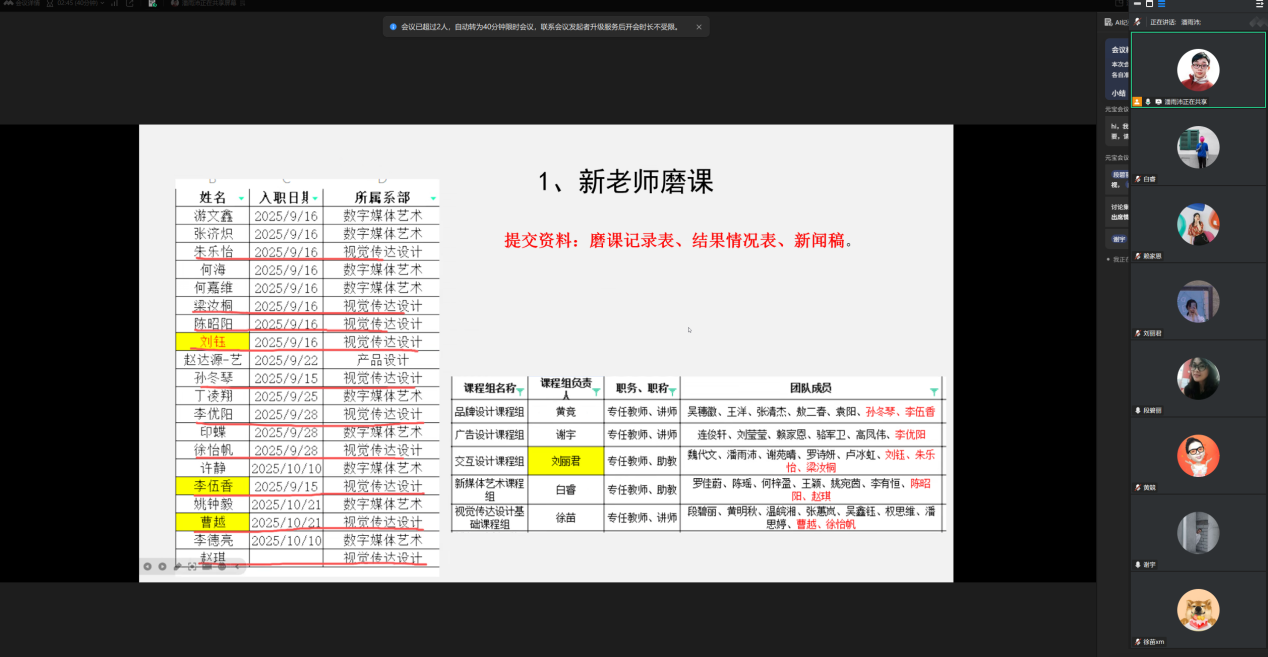1268x657 pixels.
Task: Click the yellow highlighted 刘丽君 cell
Action: pyautogui.click(x=566, y=461)
